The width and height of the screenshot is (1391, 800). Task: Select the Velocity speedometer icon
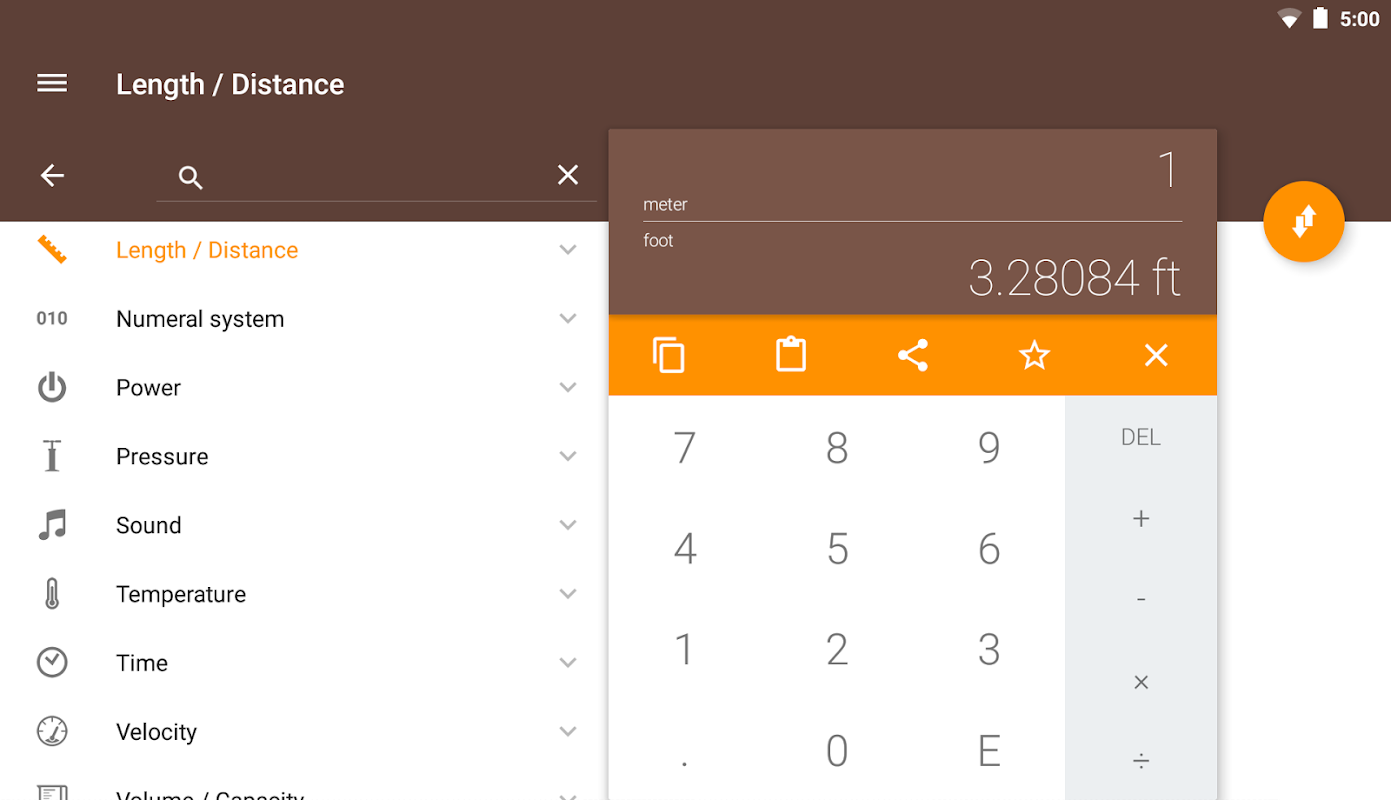[x=52, y=732]
